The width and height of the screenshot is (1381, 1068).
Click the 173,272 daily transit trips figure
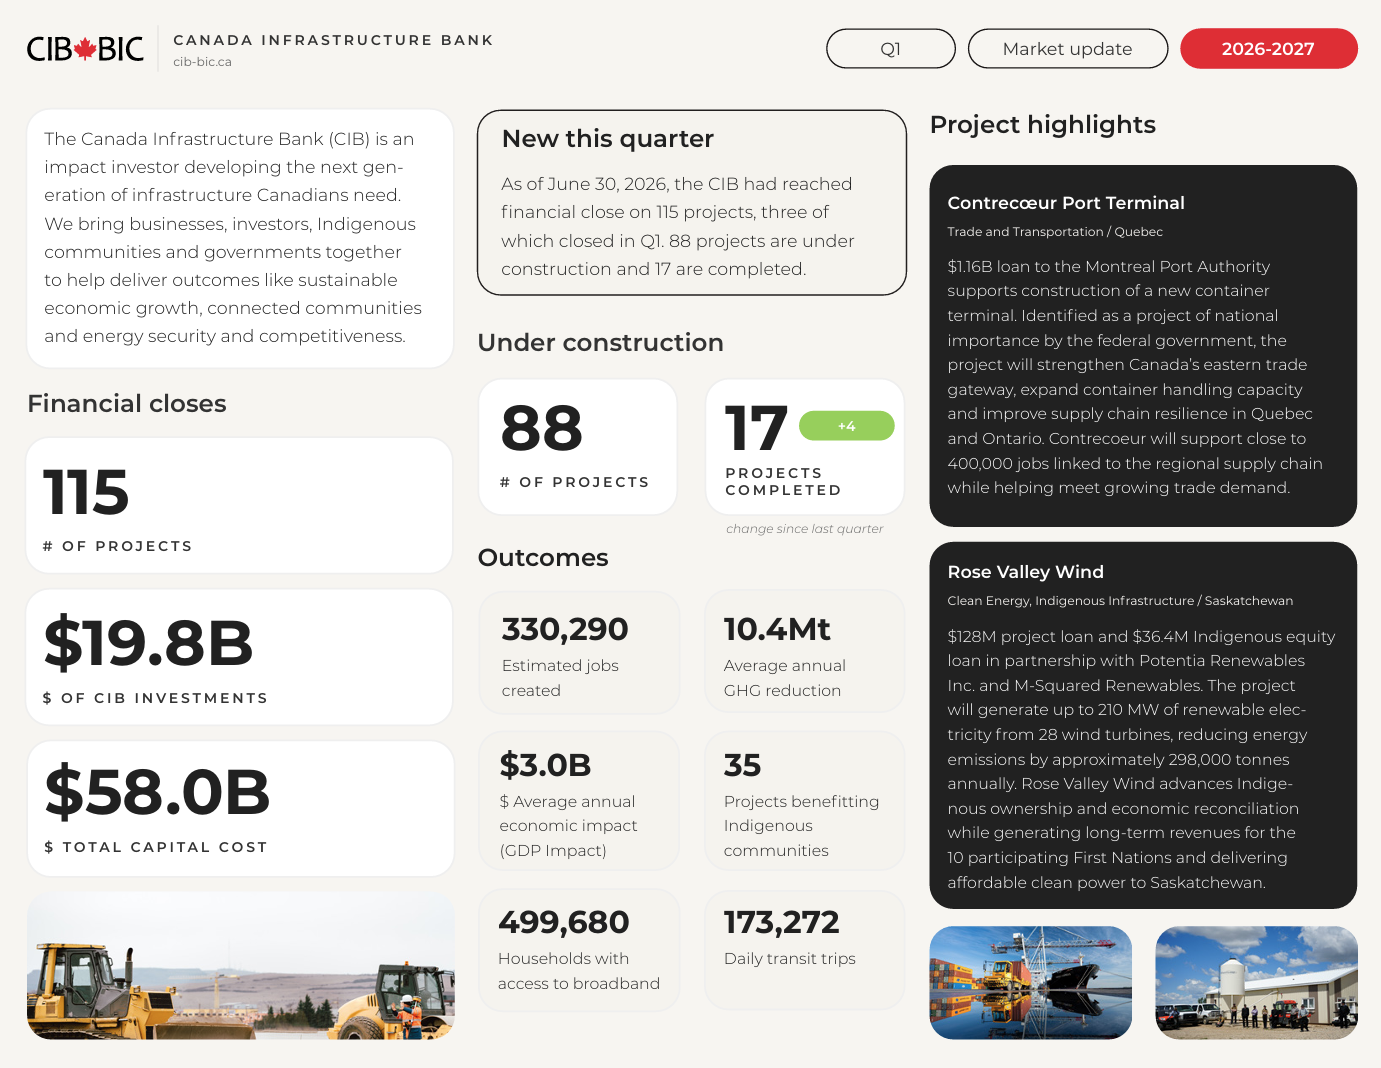[x=782, y=922]
